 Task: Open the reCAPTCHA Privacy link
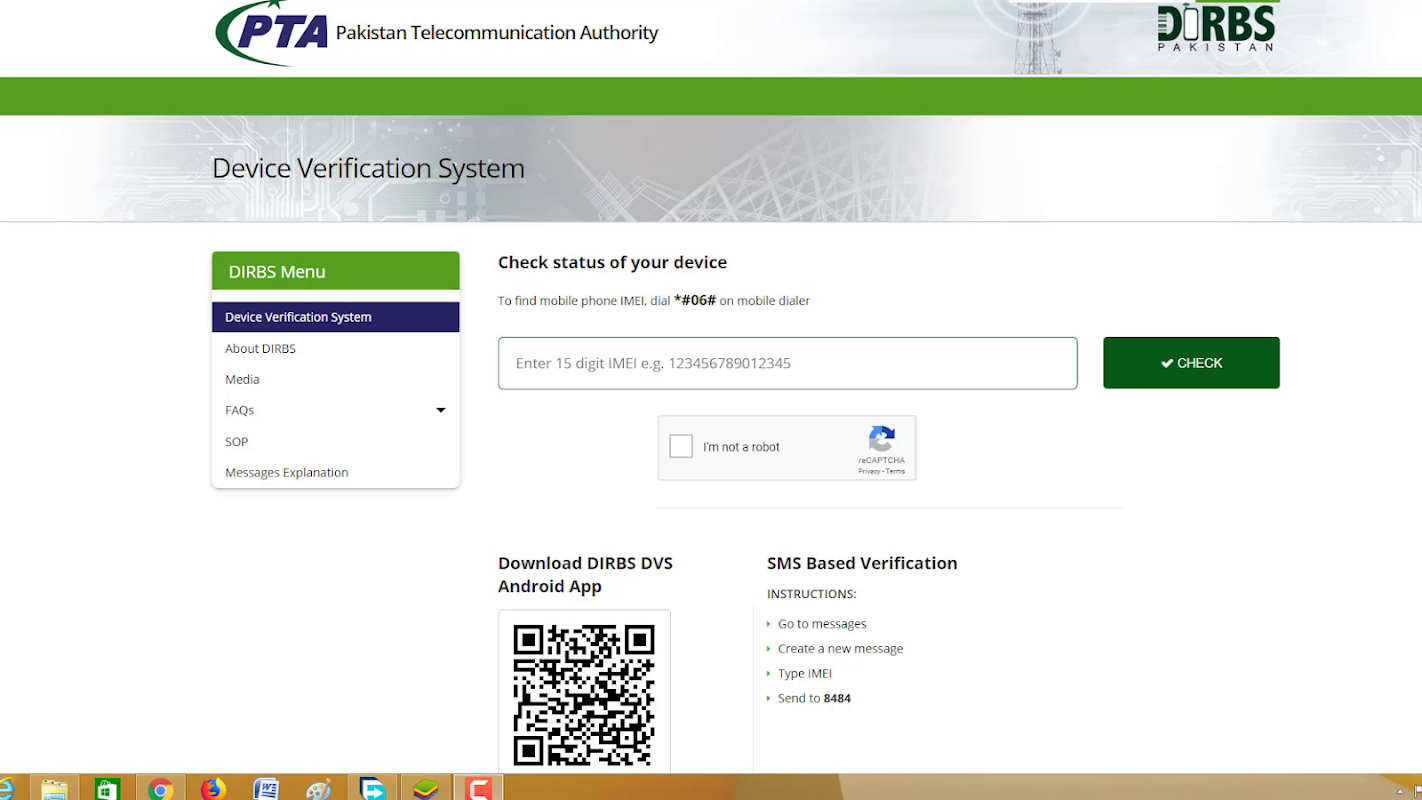click(x=868, y=471)
